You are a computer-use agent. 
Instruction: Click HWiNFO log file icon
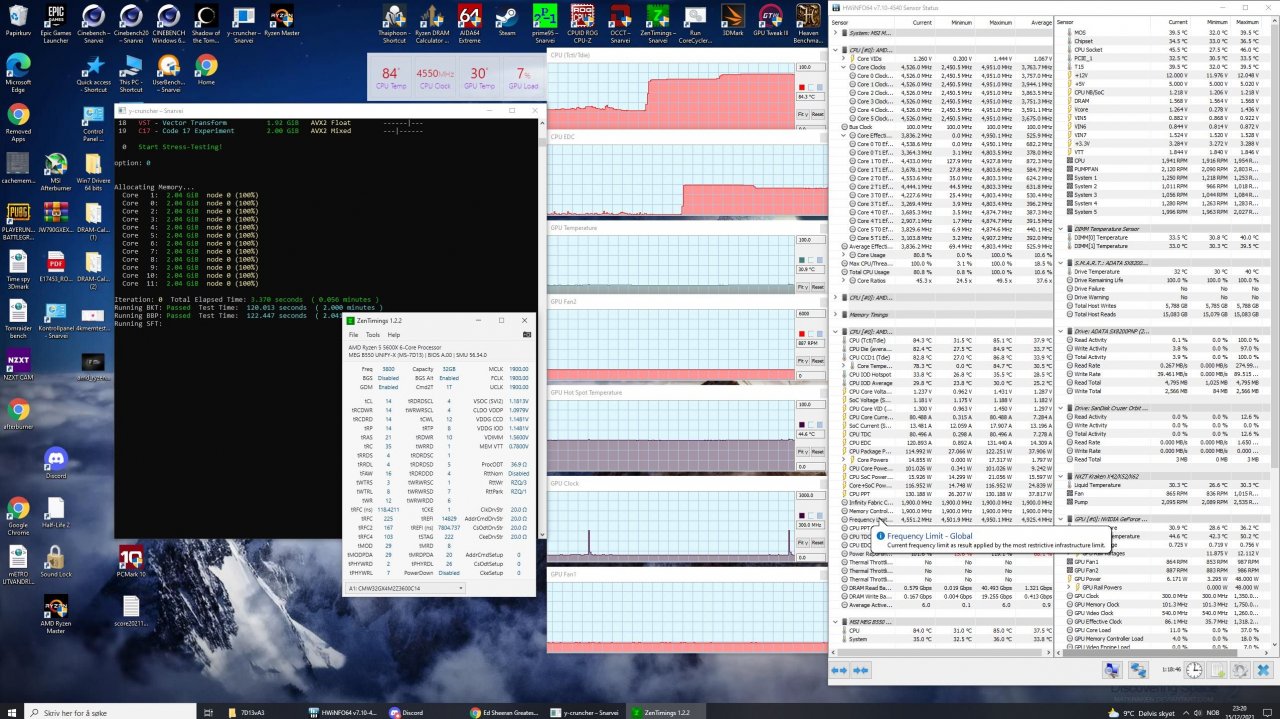(1214, 671)
